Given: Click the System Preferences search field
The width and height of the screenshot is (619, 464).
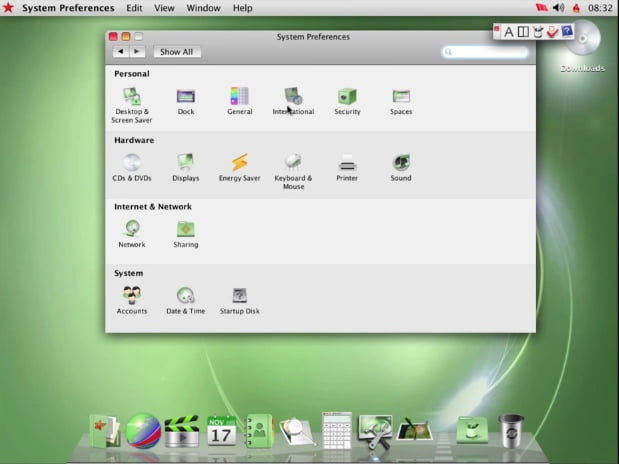Looking at the screenshot, I should click(488, 52).
